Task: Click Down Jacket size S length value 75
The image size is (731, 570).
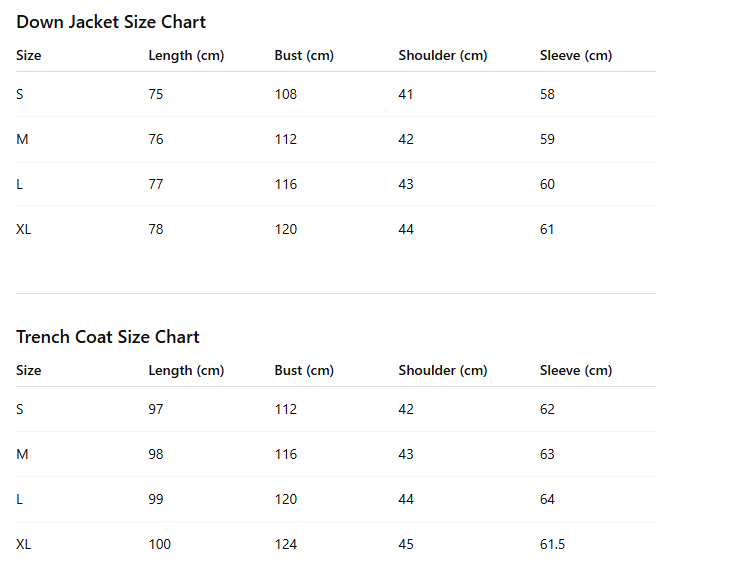Action: coord(156,94)
